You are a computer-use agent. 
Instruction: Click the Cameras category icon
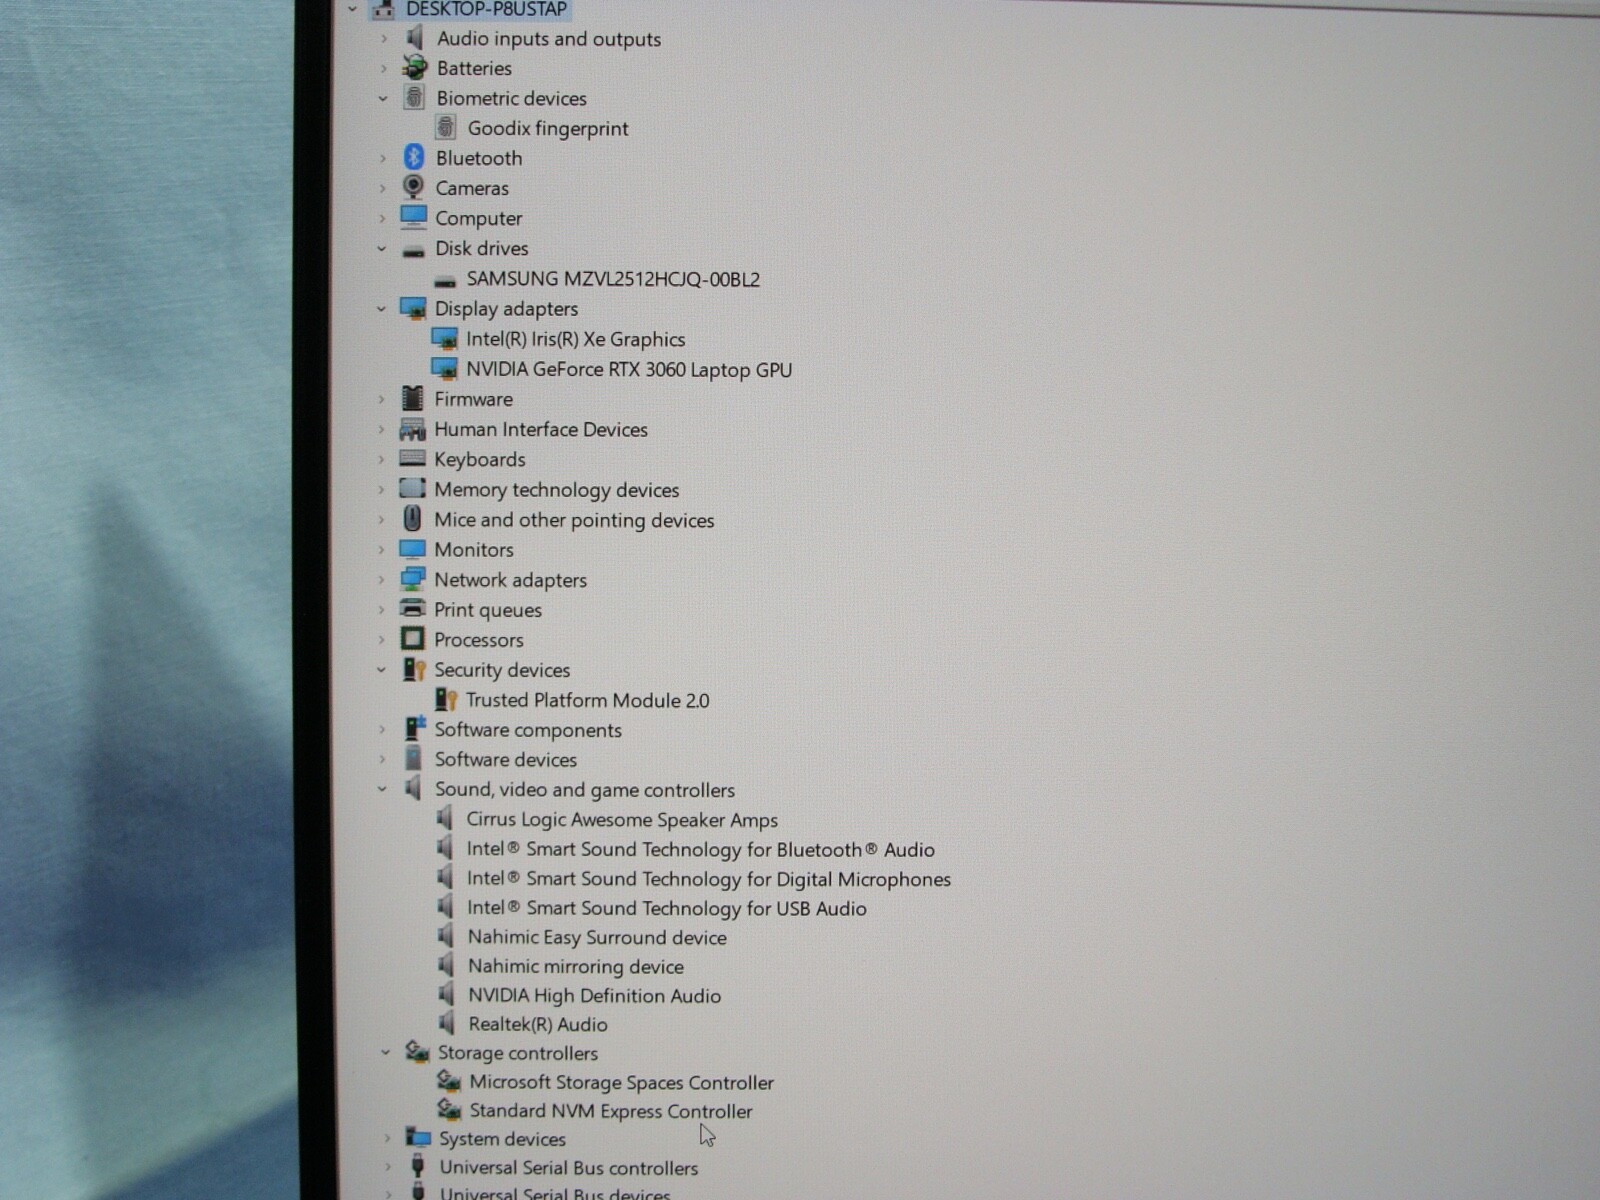pos(413,187)
